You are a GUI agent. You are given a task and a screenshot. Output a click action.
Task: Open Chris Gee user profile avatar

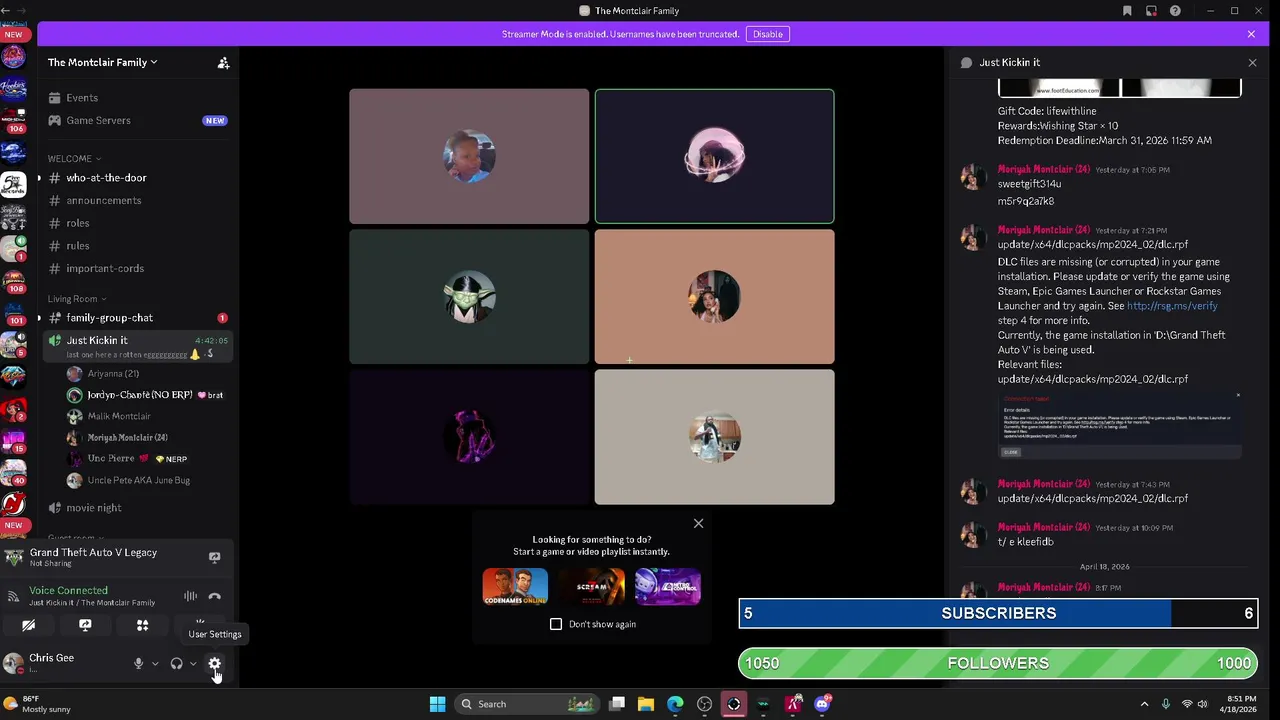(x=13, y=663)
